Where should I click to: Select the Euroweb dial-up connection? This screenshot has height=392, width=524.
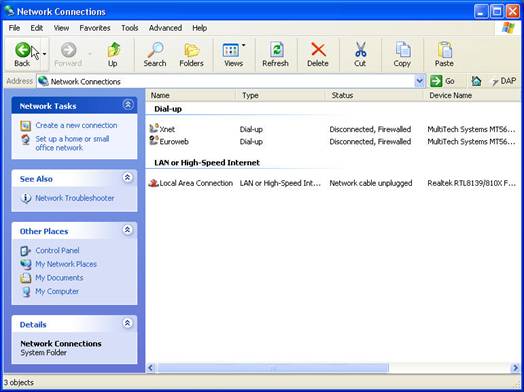(x=174, y=141)
